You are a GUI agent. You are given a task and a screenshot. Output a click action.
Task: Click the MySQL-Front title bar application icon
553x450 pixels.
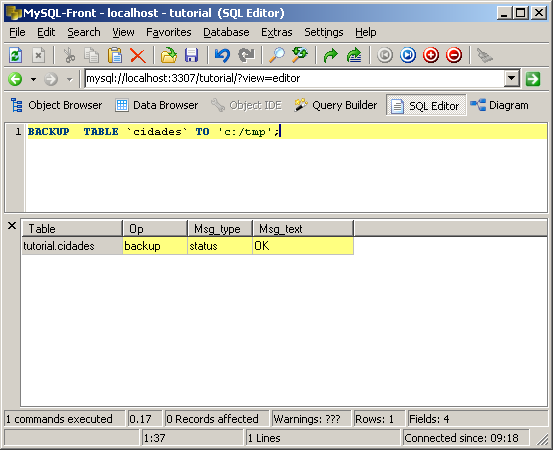[x=14, y=13]
